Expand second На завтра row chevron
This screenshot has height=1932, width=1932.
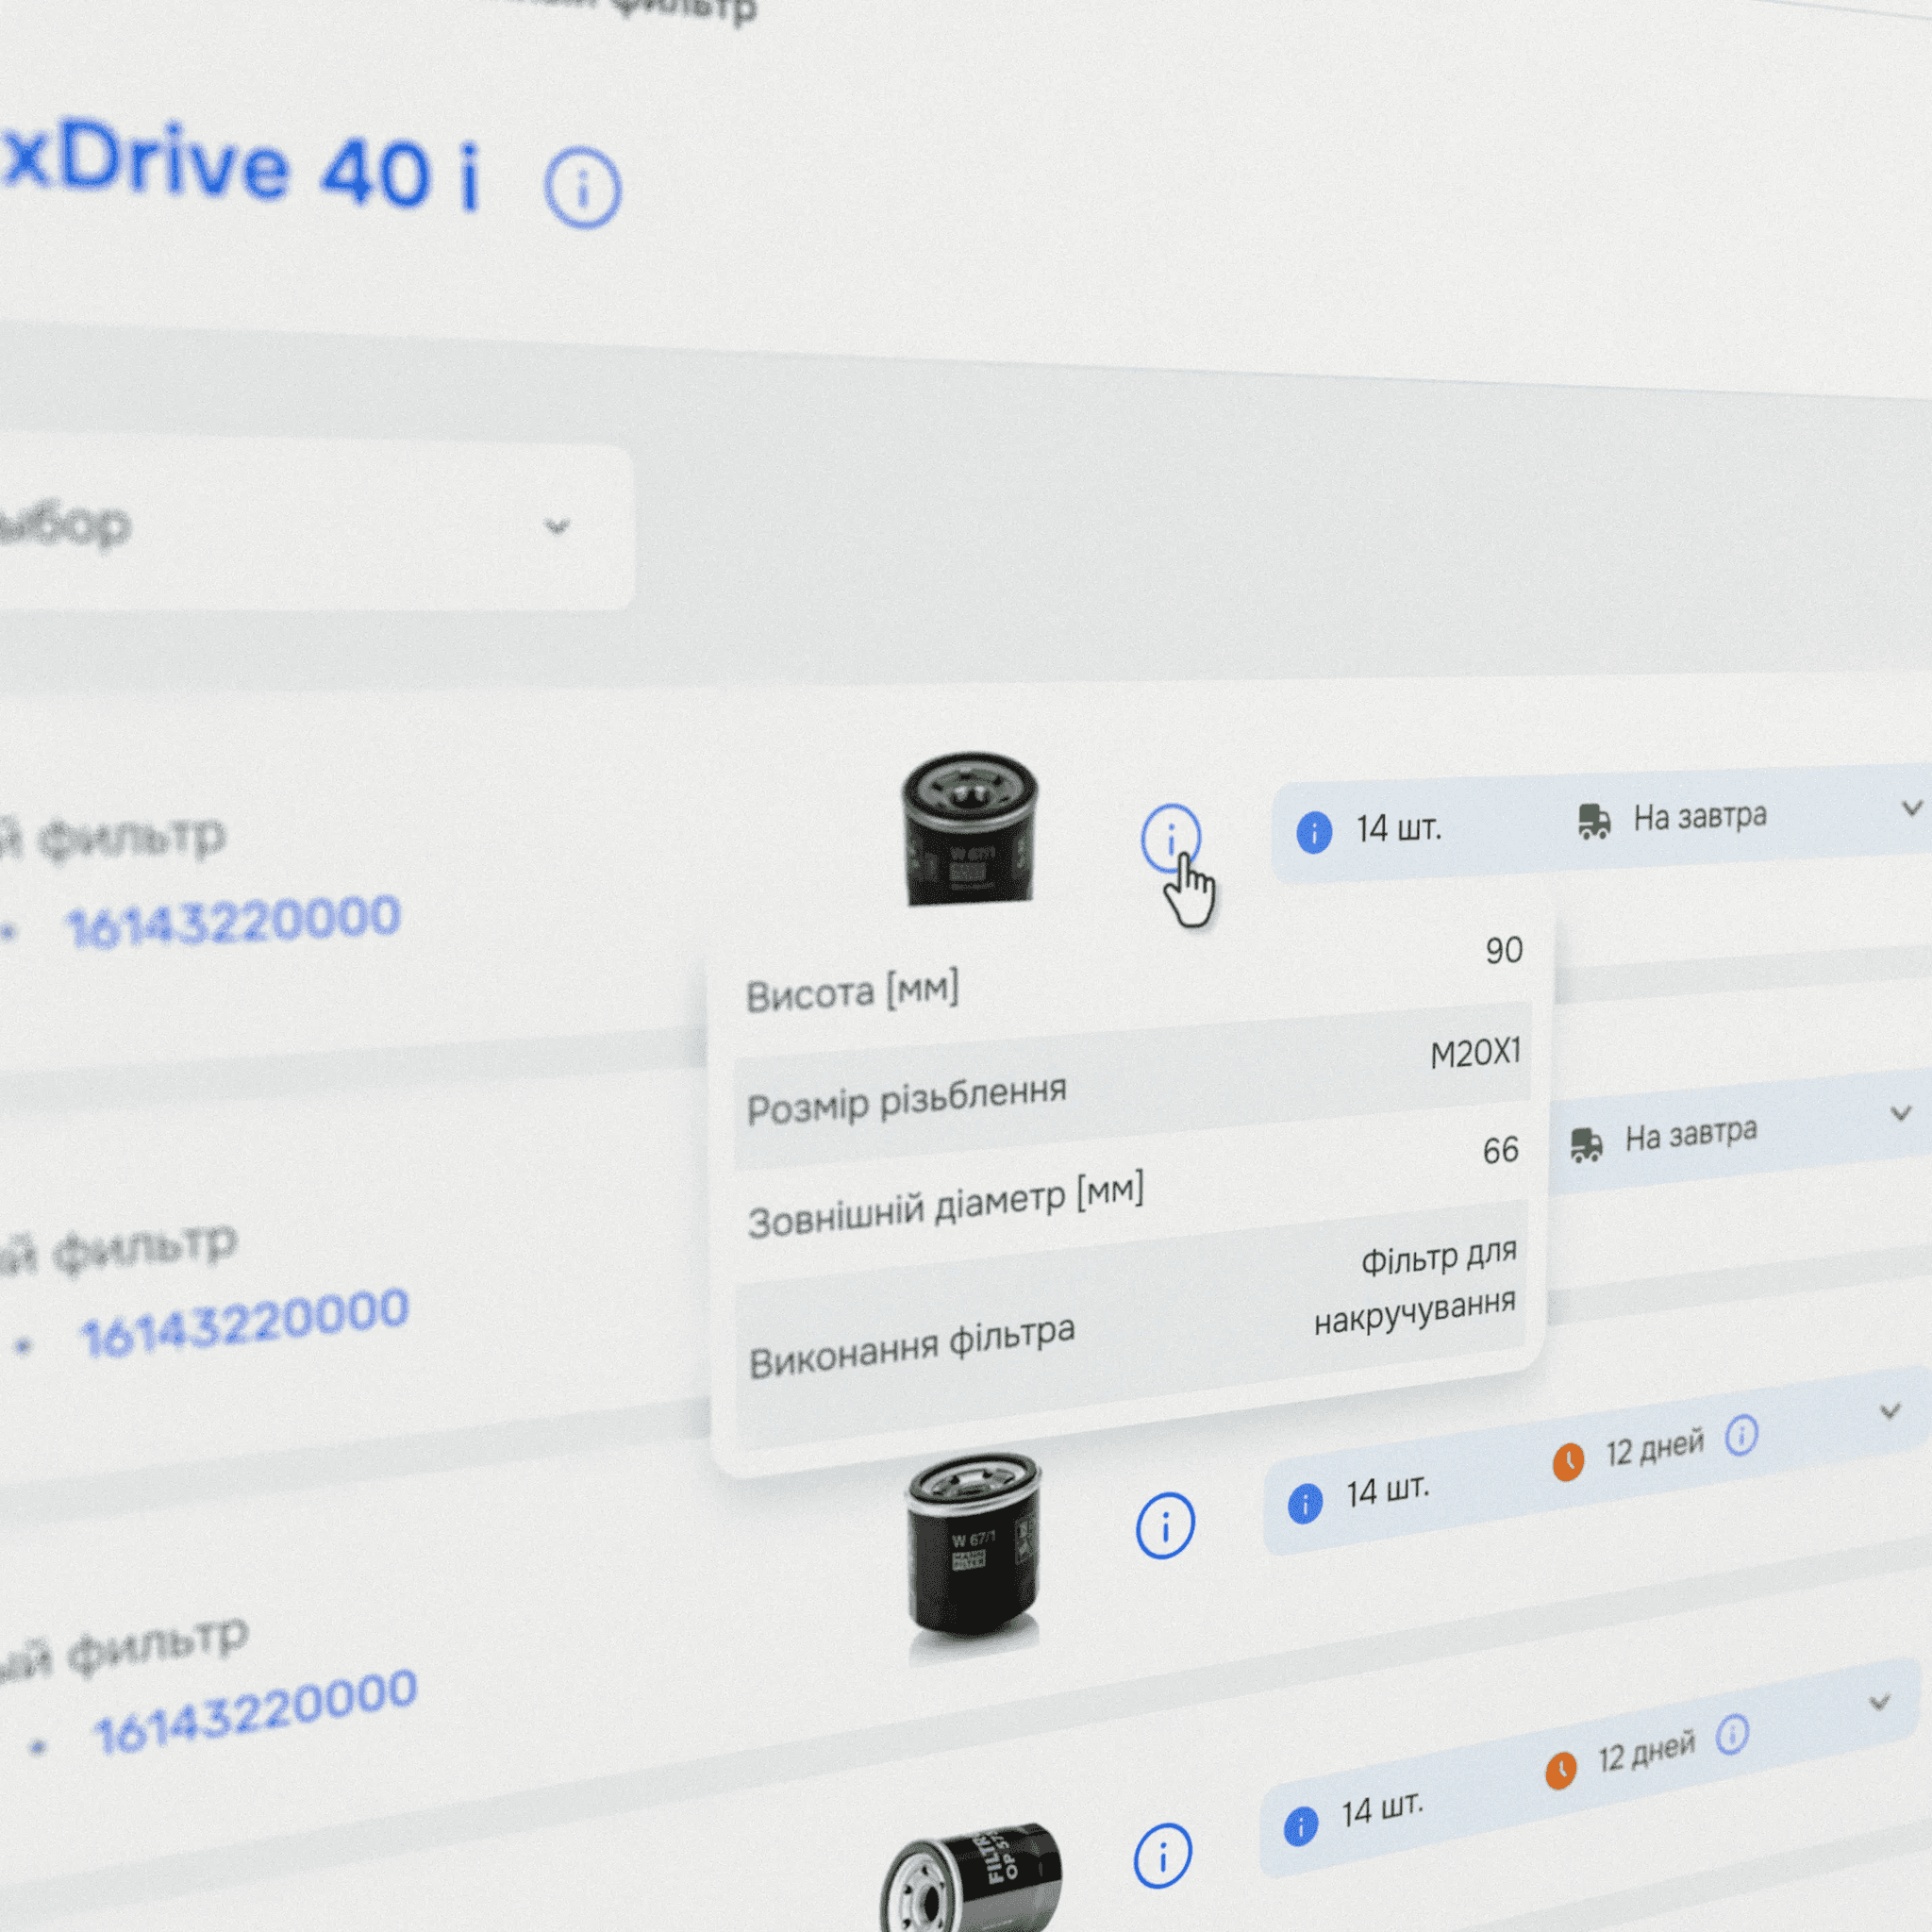click(x=1900, y=1113)
